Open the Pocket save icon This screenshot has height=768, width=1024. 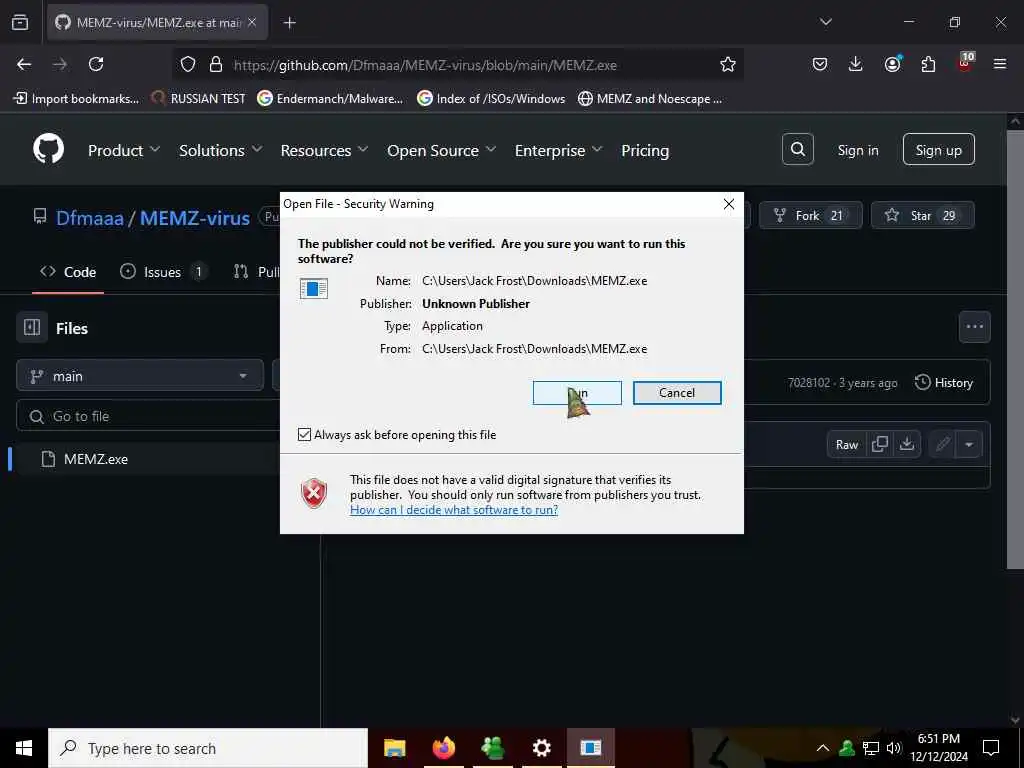(820, 64)
